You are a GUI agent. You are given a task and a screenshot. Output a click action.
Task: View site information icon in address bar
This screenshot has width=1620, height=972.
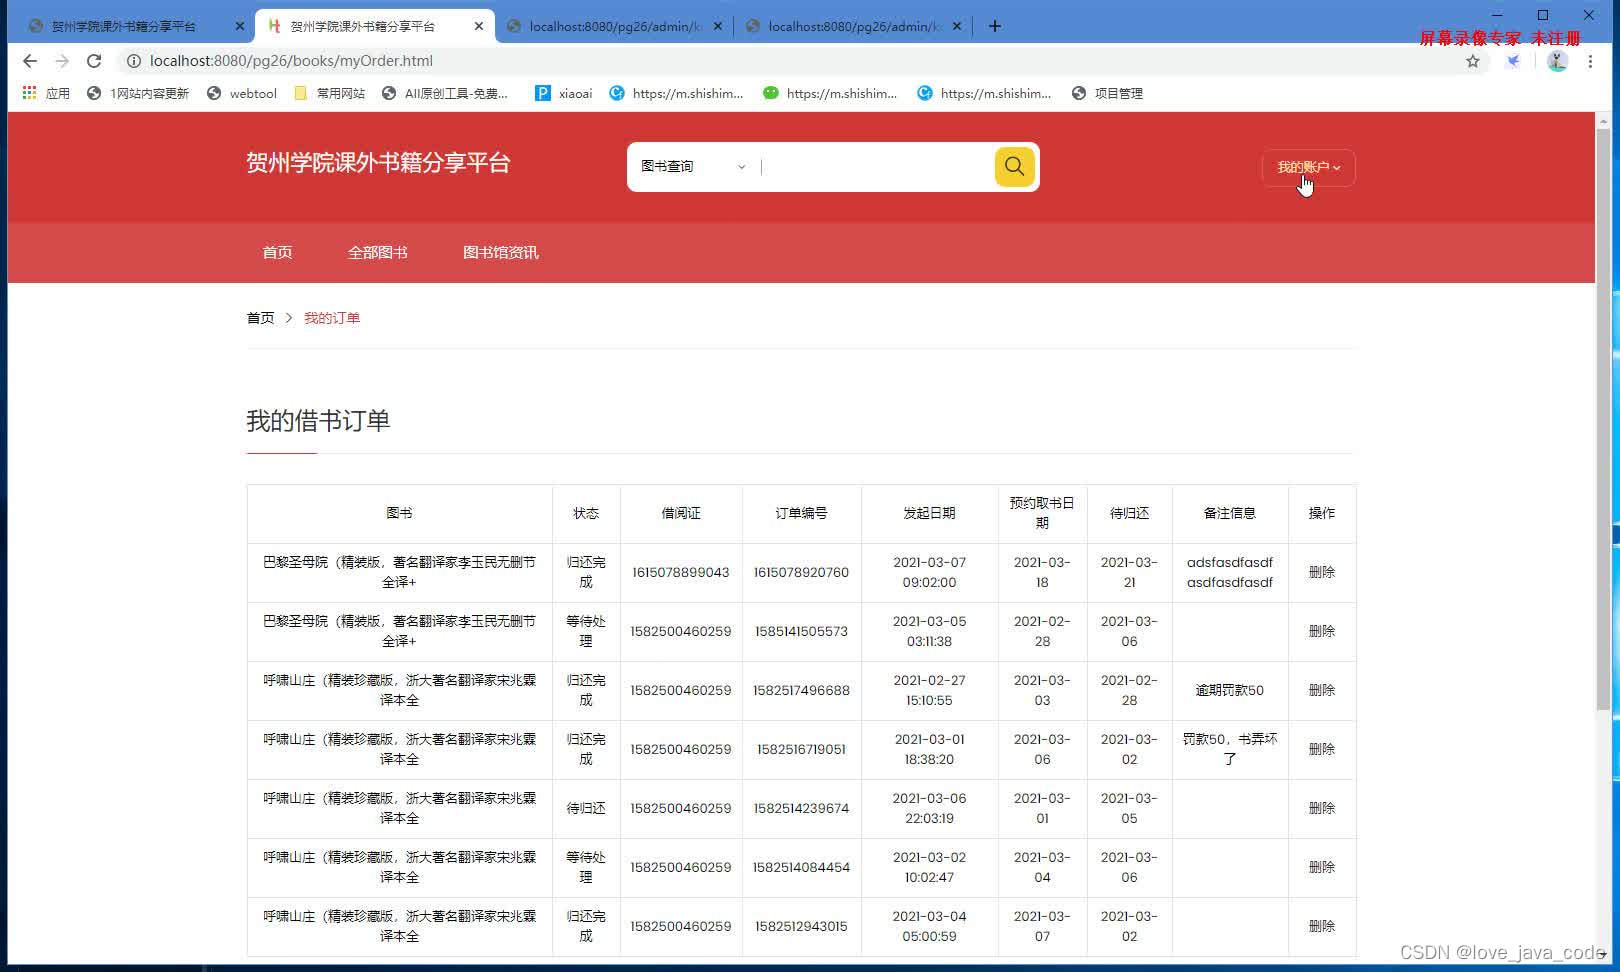tap(133, 61)
